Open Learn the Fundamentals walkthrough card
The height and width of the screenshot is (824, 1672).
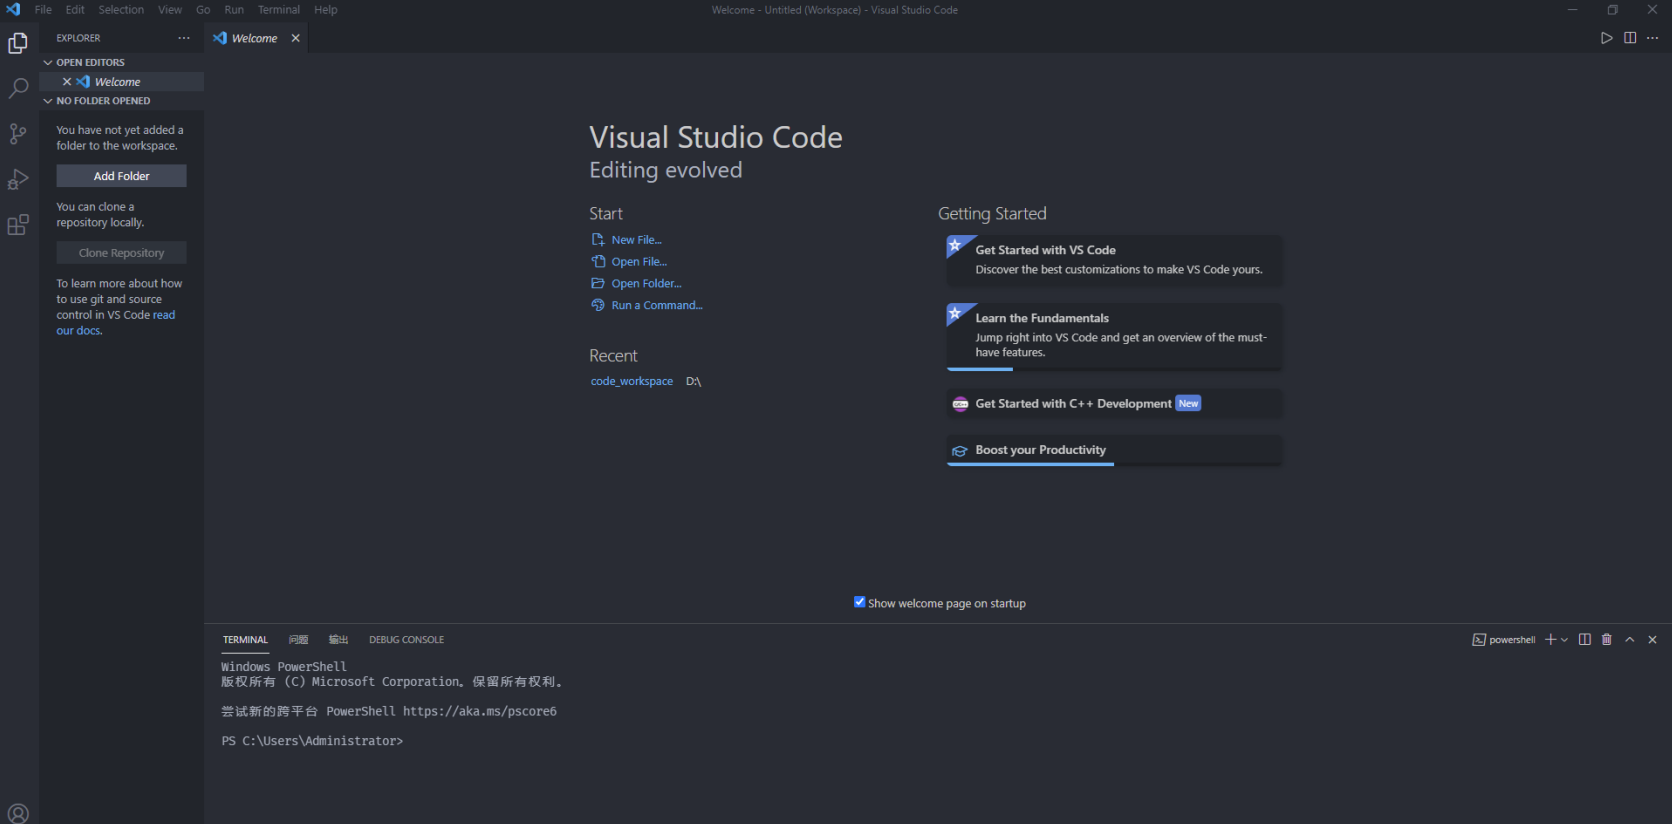point(1114,337)
